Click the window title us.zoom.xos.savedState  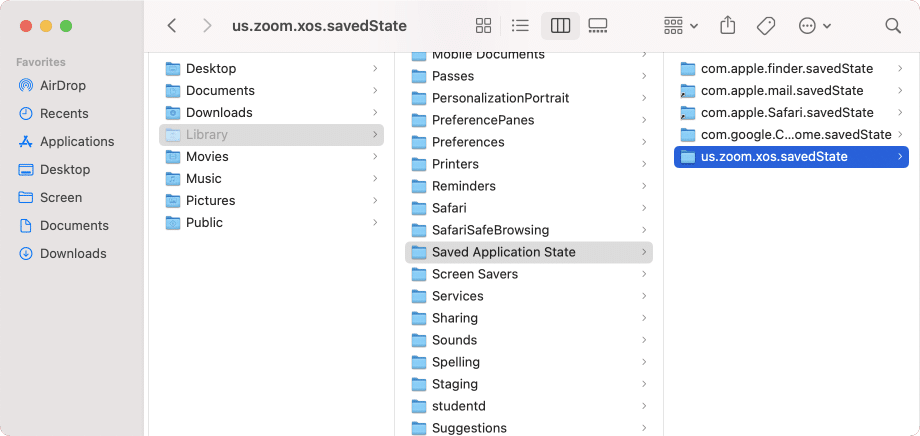319,26
